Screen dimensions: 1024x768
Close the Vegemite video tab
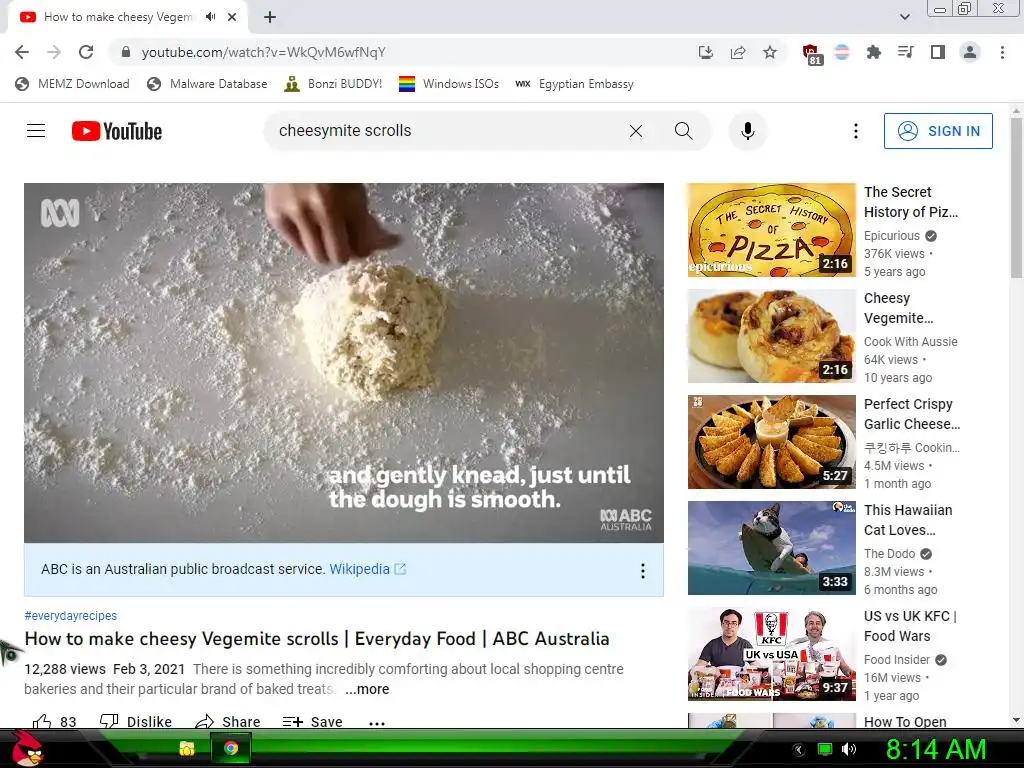(x=232, y=17)
